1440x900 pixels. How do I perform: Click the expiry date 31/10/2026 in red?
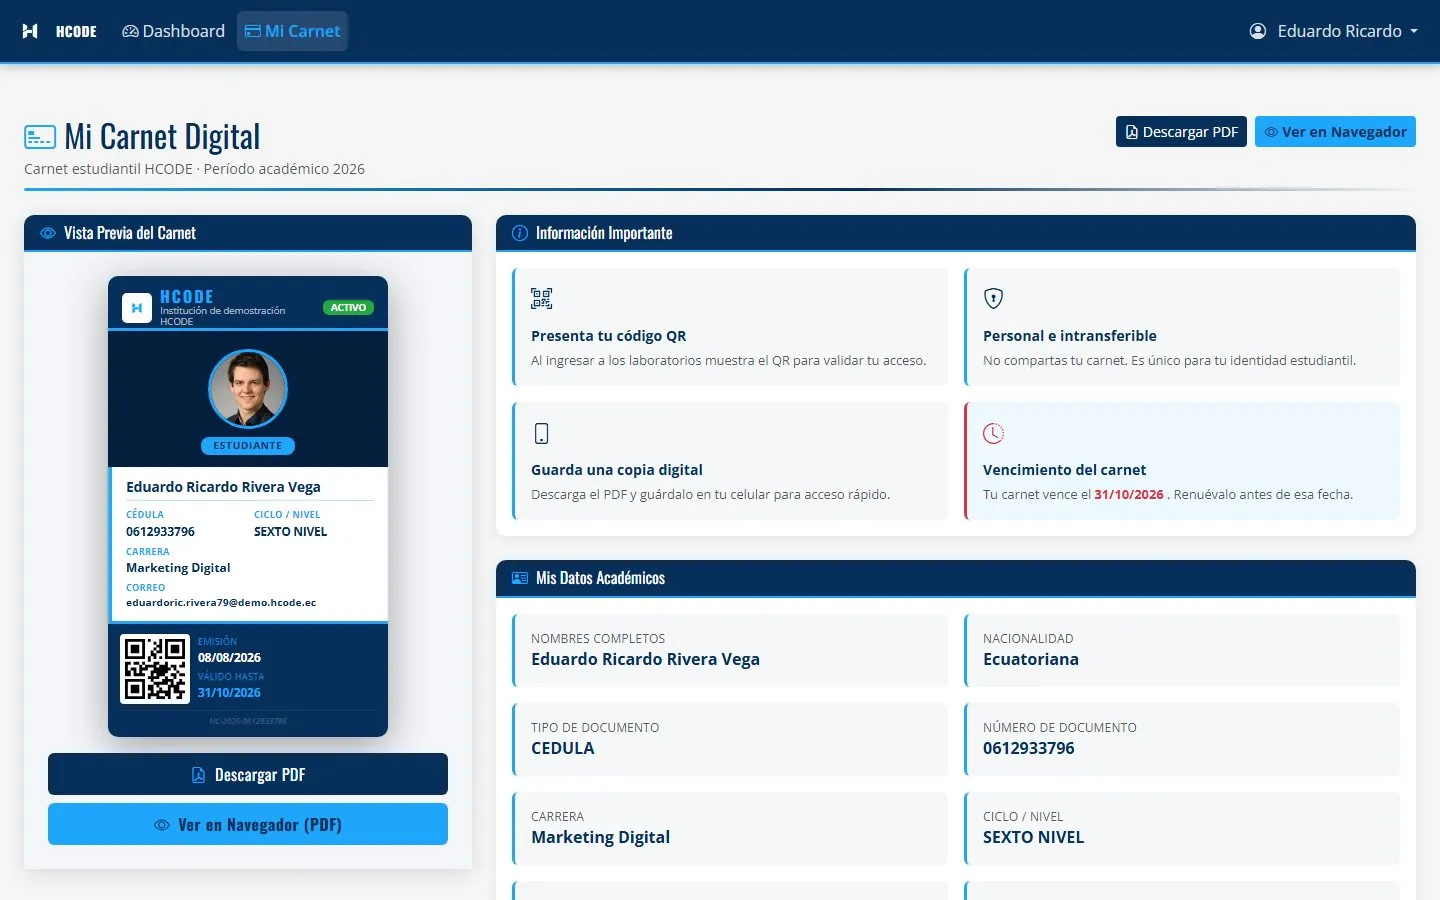point(1129,494)
